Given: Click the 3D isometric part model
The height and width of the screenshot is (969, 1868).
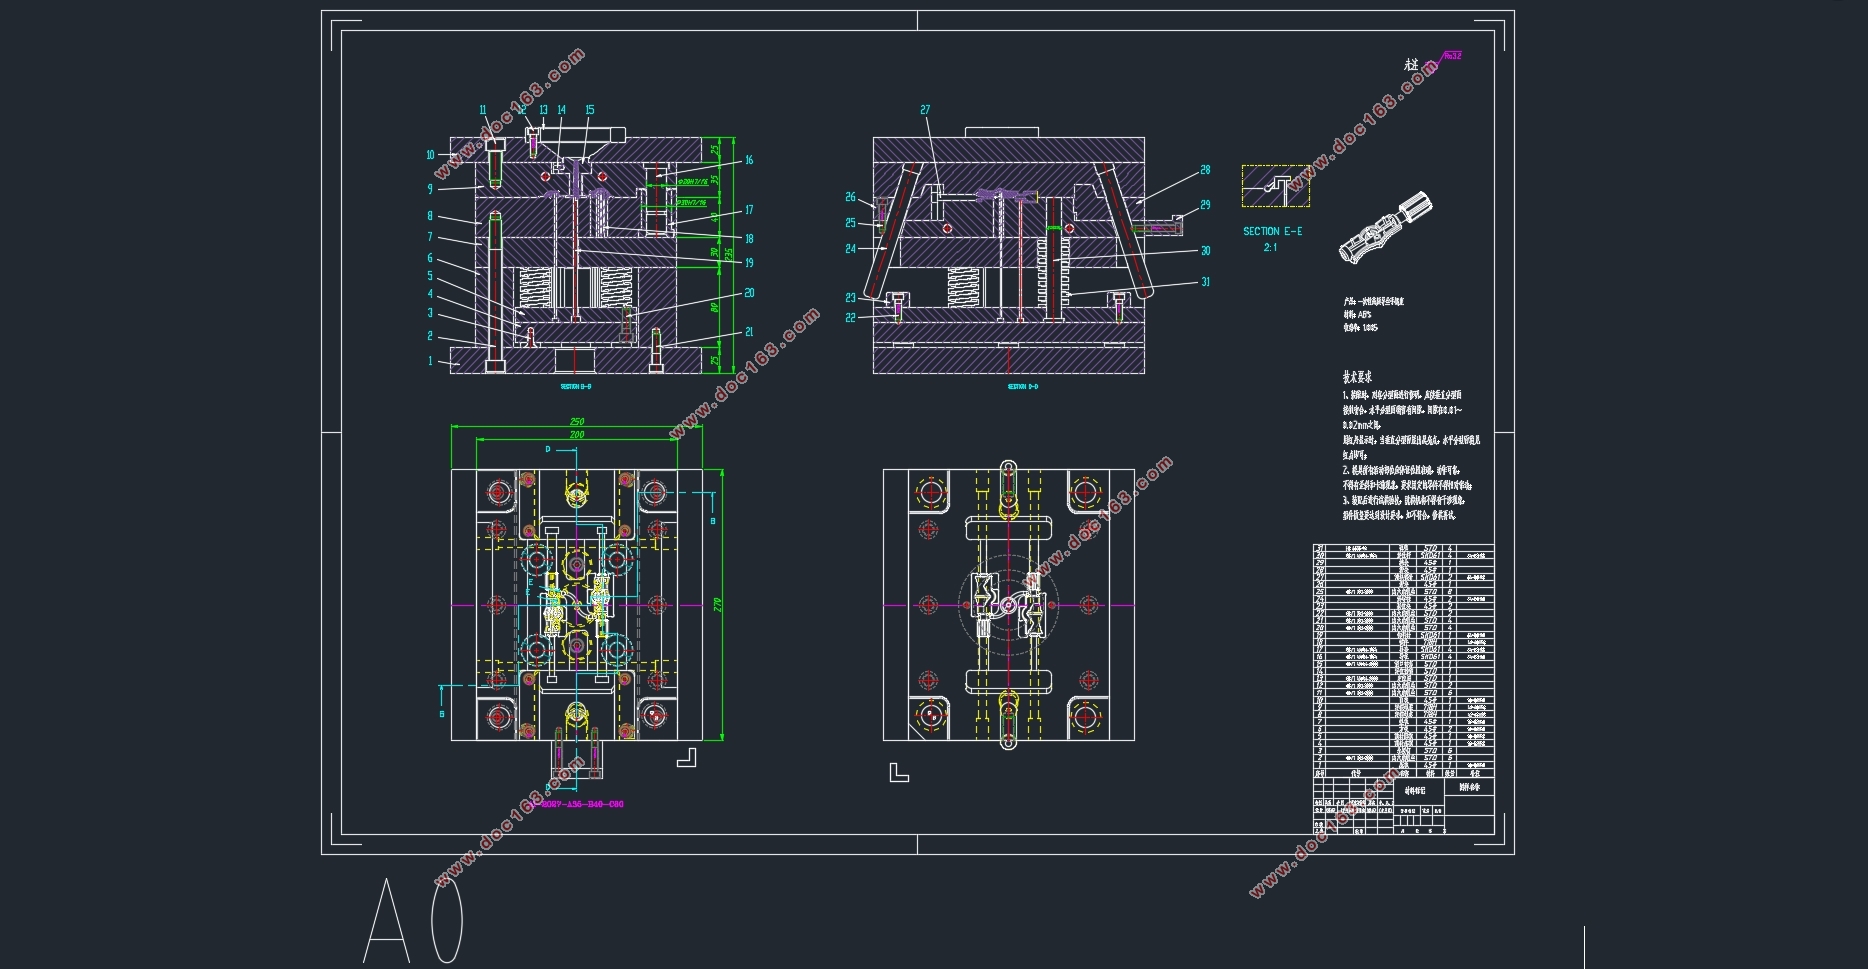Looking at the screenshot, I should pyautogui.click(x=1386, y=229).
